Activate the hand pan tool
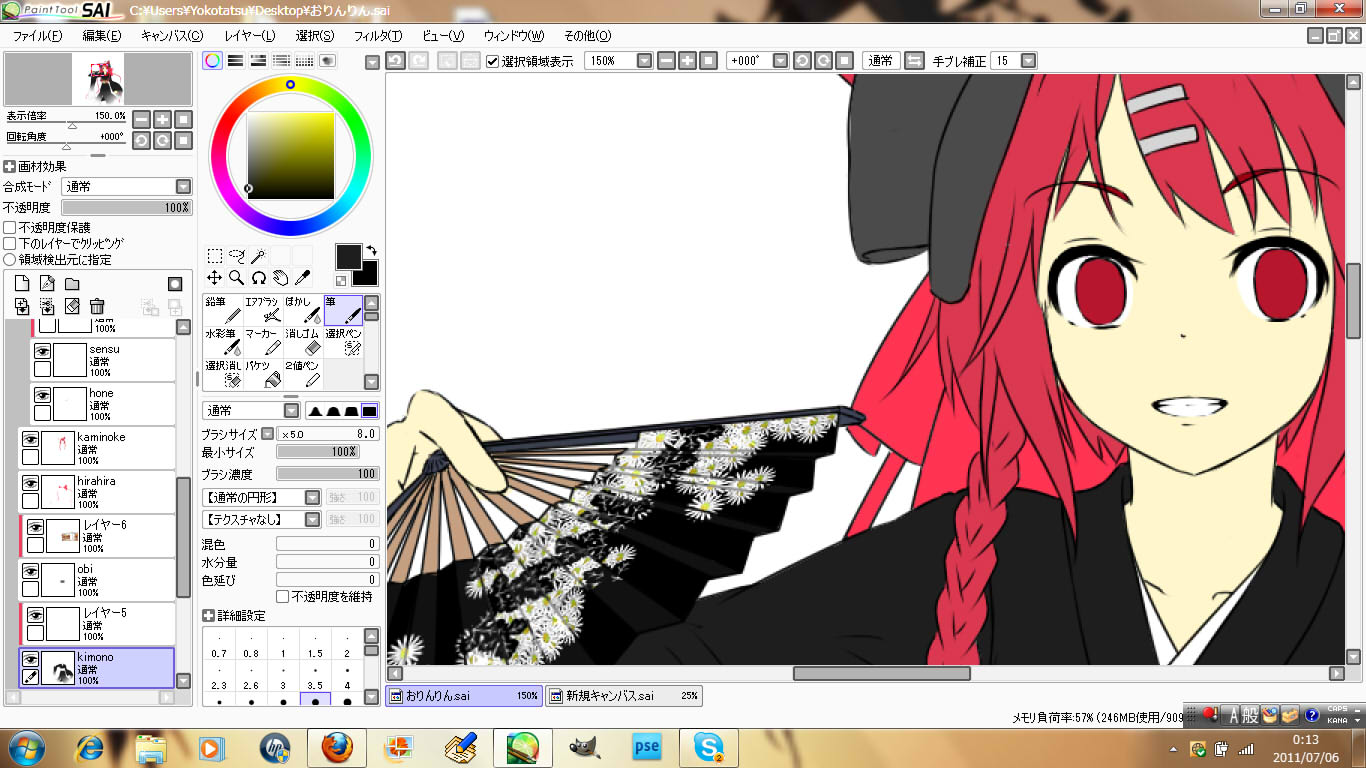Viewport: 1366px width, 769px height. tap(280, 277)
